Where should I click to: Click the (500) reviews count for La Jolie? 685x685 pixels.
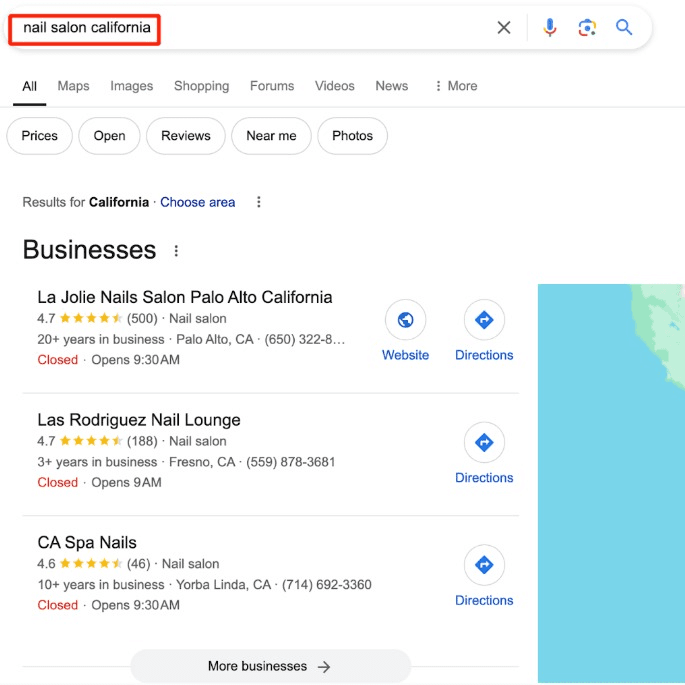click(x=142, y=318)
